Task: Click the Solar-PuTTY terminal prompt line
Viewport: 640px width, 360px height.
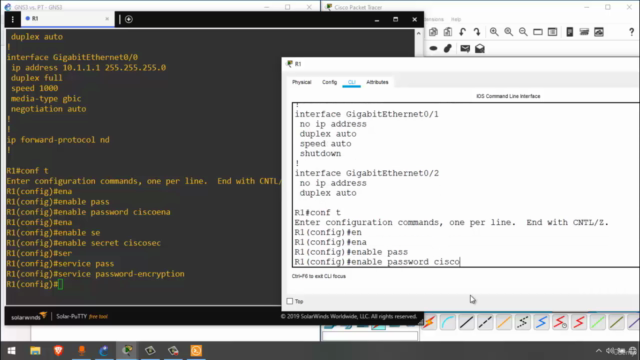Action: [35, 284]
